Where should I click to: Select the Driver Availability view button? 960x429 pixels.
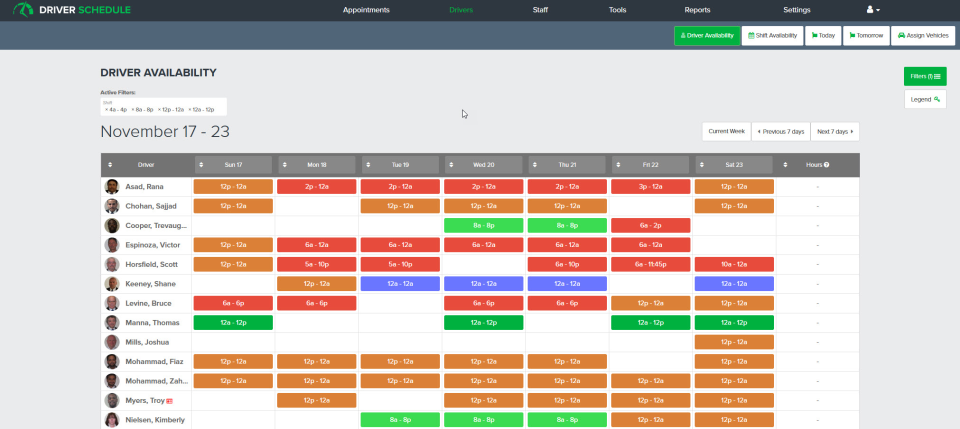coord(707,35)
